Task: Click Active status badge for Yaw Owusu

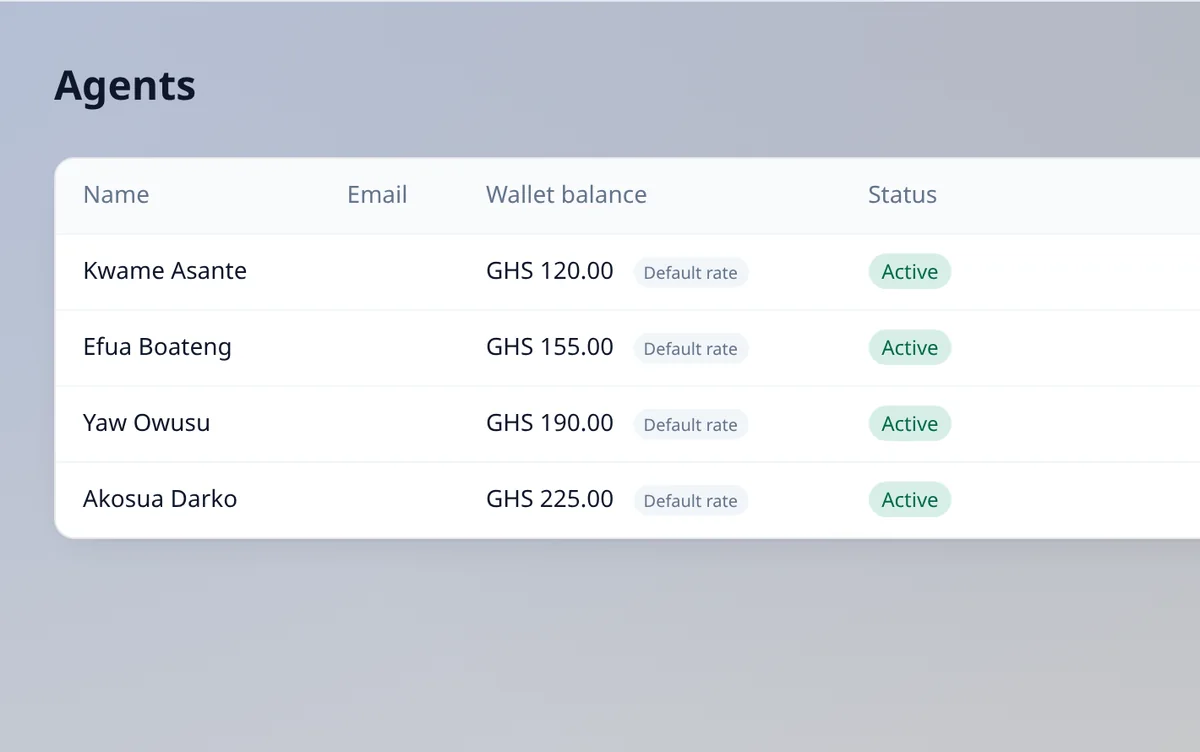Action: (910, 424)
